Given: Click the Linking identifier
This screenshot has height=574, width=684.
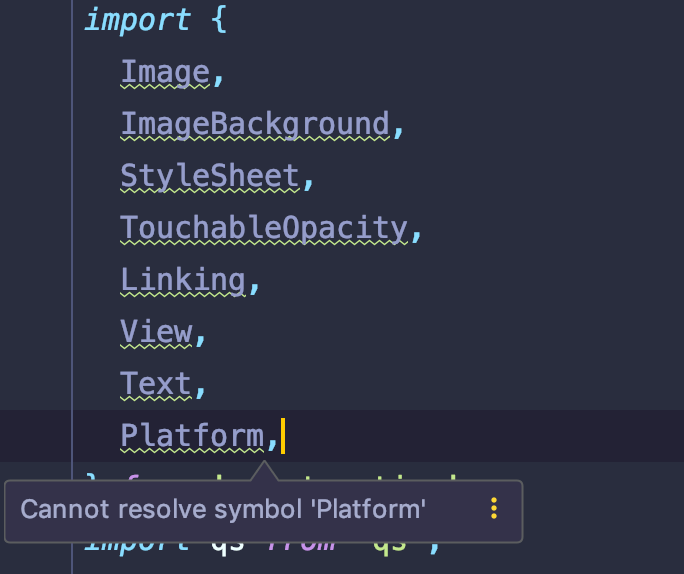Looking at the screenshot, I should click(x=183, y=280).
